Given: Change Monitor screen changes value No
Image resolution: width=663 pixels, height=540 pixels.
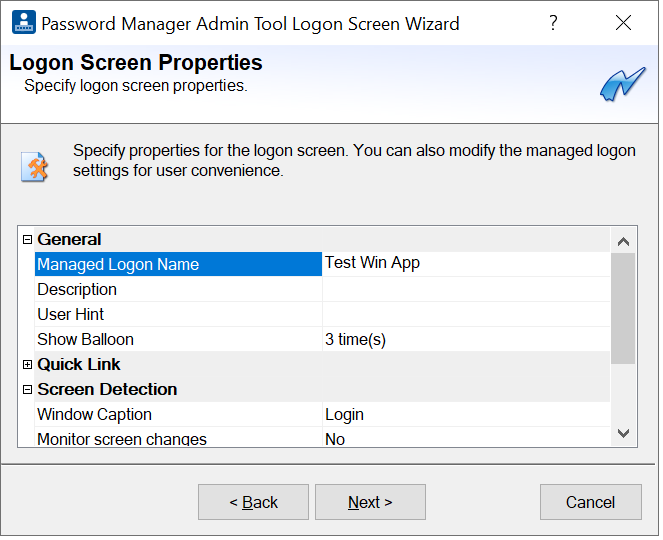Looking at the screenshot, I should pos(465,439).
